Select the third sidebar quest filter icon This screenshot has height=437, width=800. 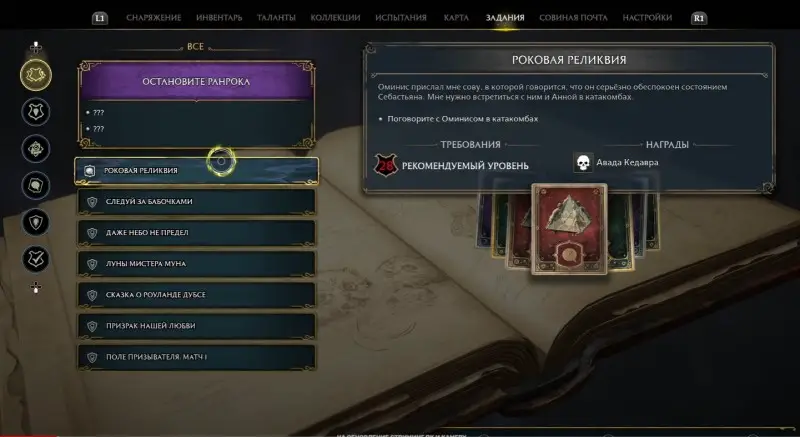click(36, 149)
